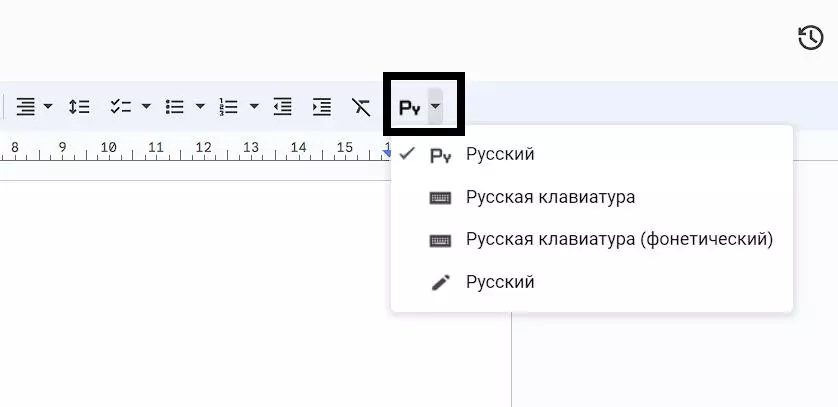Choose Русская клавиатура from the menu

click(x=550, y=197)
